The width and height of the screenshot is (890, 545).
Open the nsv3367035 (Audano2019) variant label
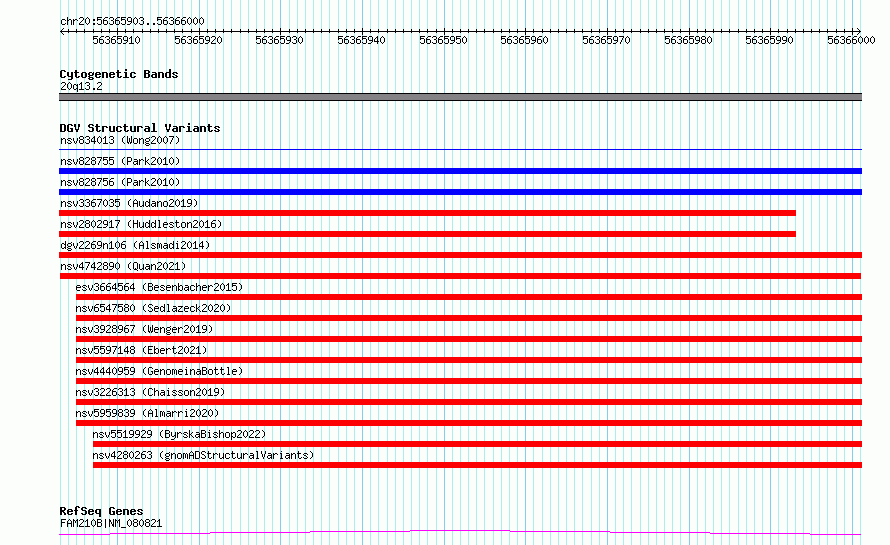(129, 203)
